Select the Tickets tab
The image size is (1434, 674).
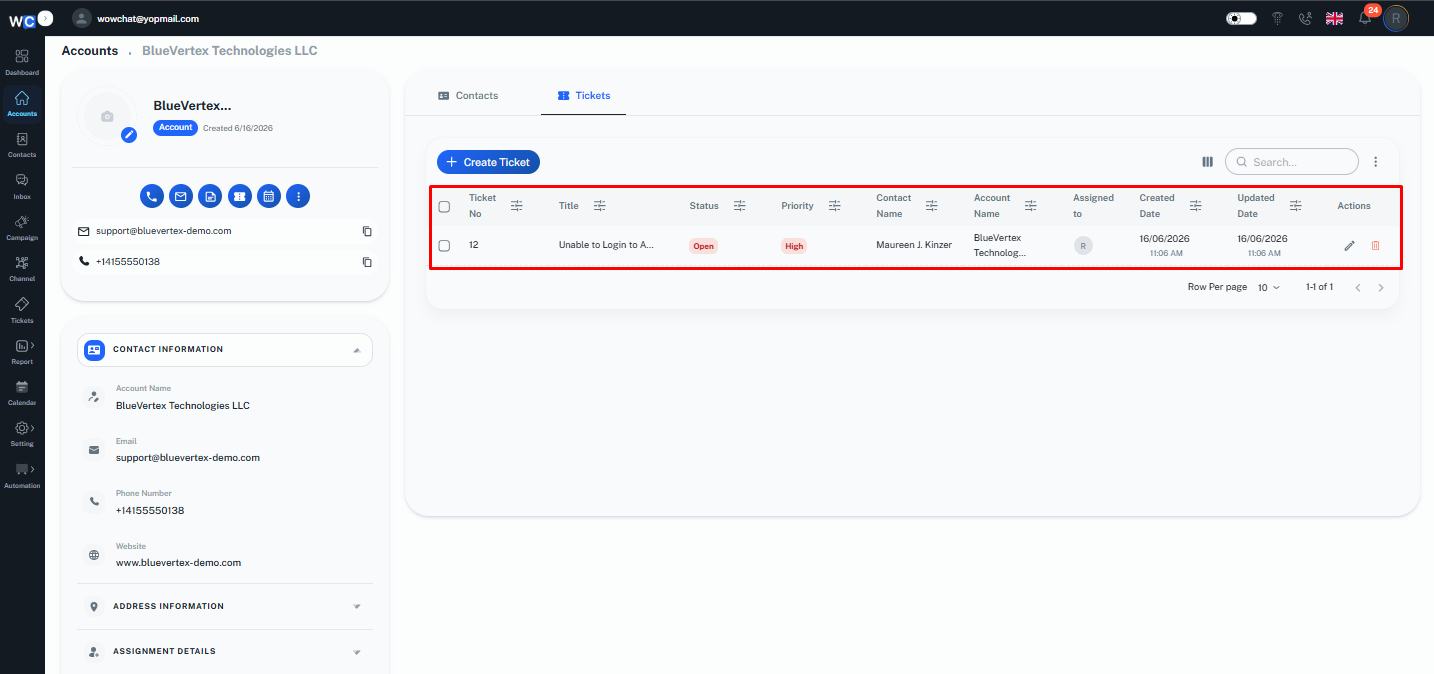pos(584,96)
